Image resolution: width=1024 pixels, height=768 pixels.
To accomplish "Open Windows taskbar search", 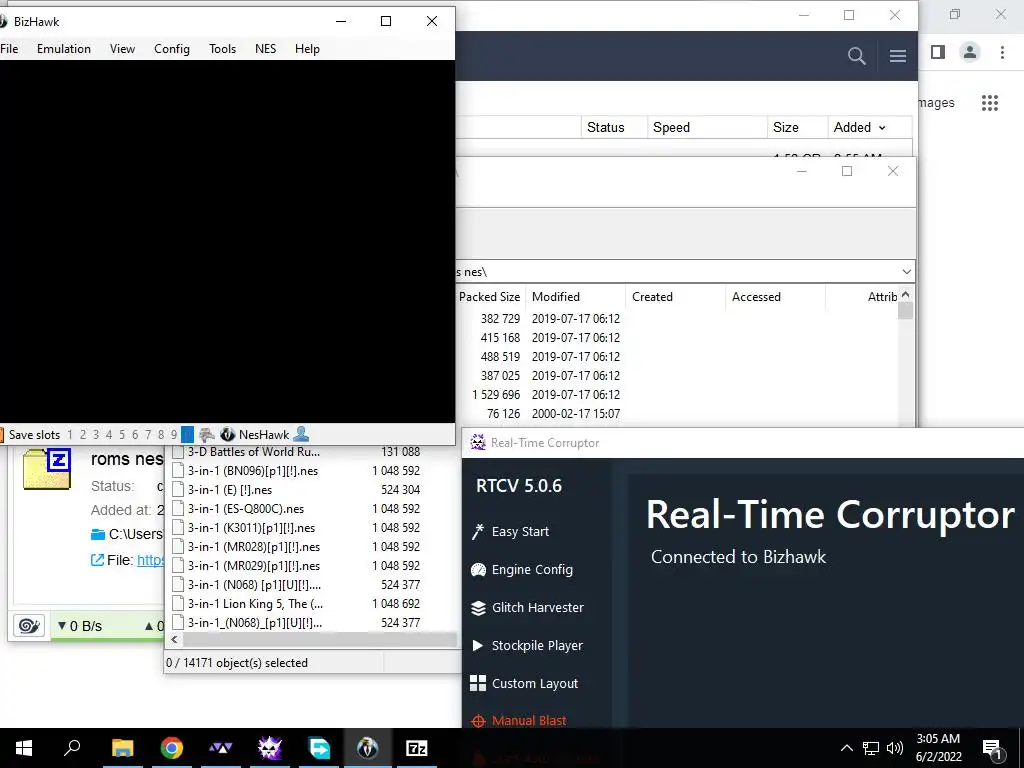I will tap(72, 748).
